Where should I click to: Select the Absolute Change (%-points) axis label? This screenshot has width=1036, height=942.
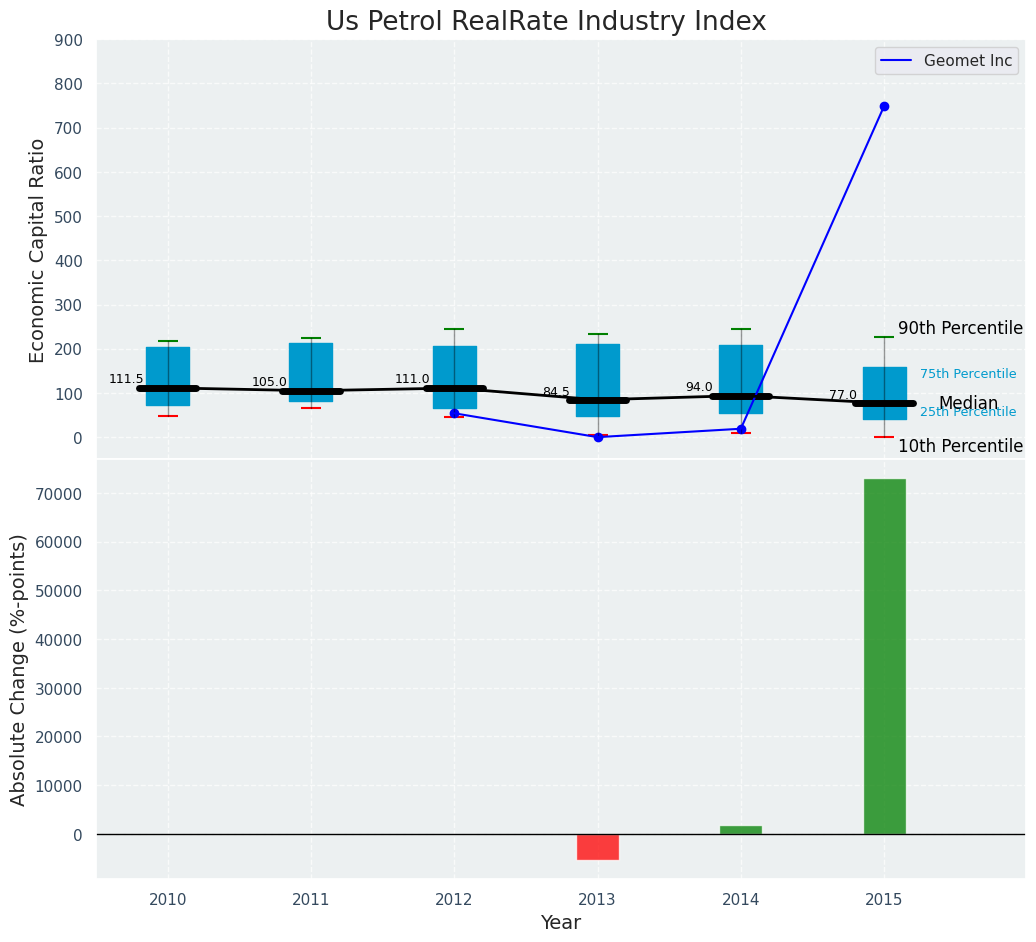pos(19,669)
